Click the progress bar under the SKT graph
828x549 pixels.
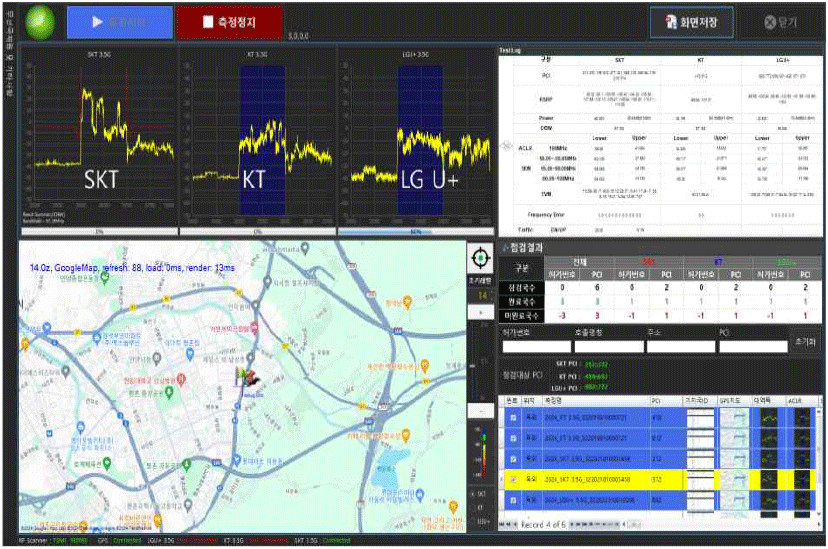click(x=99, y=232)
